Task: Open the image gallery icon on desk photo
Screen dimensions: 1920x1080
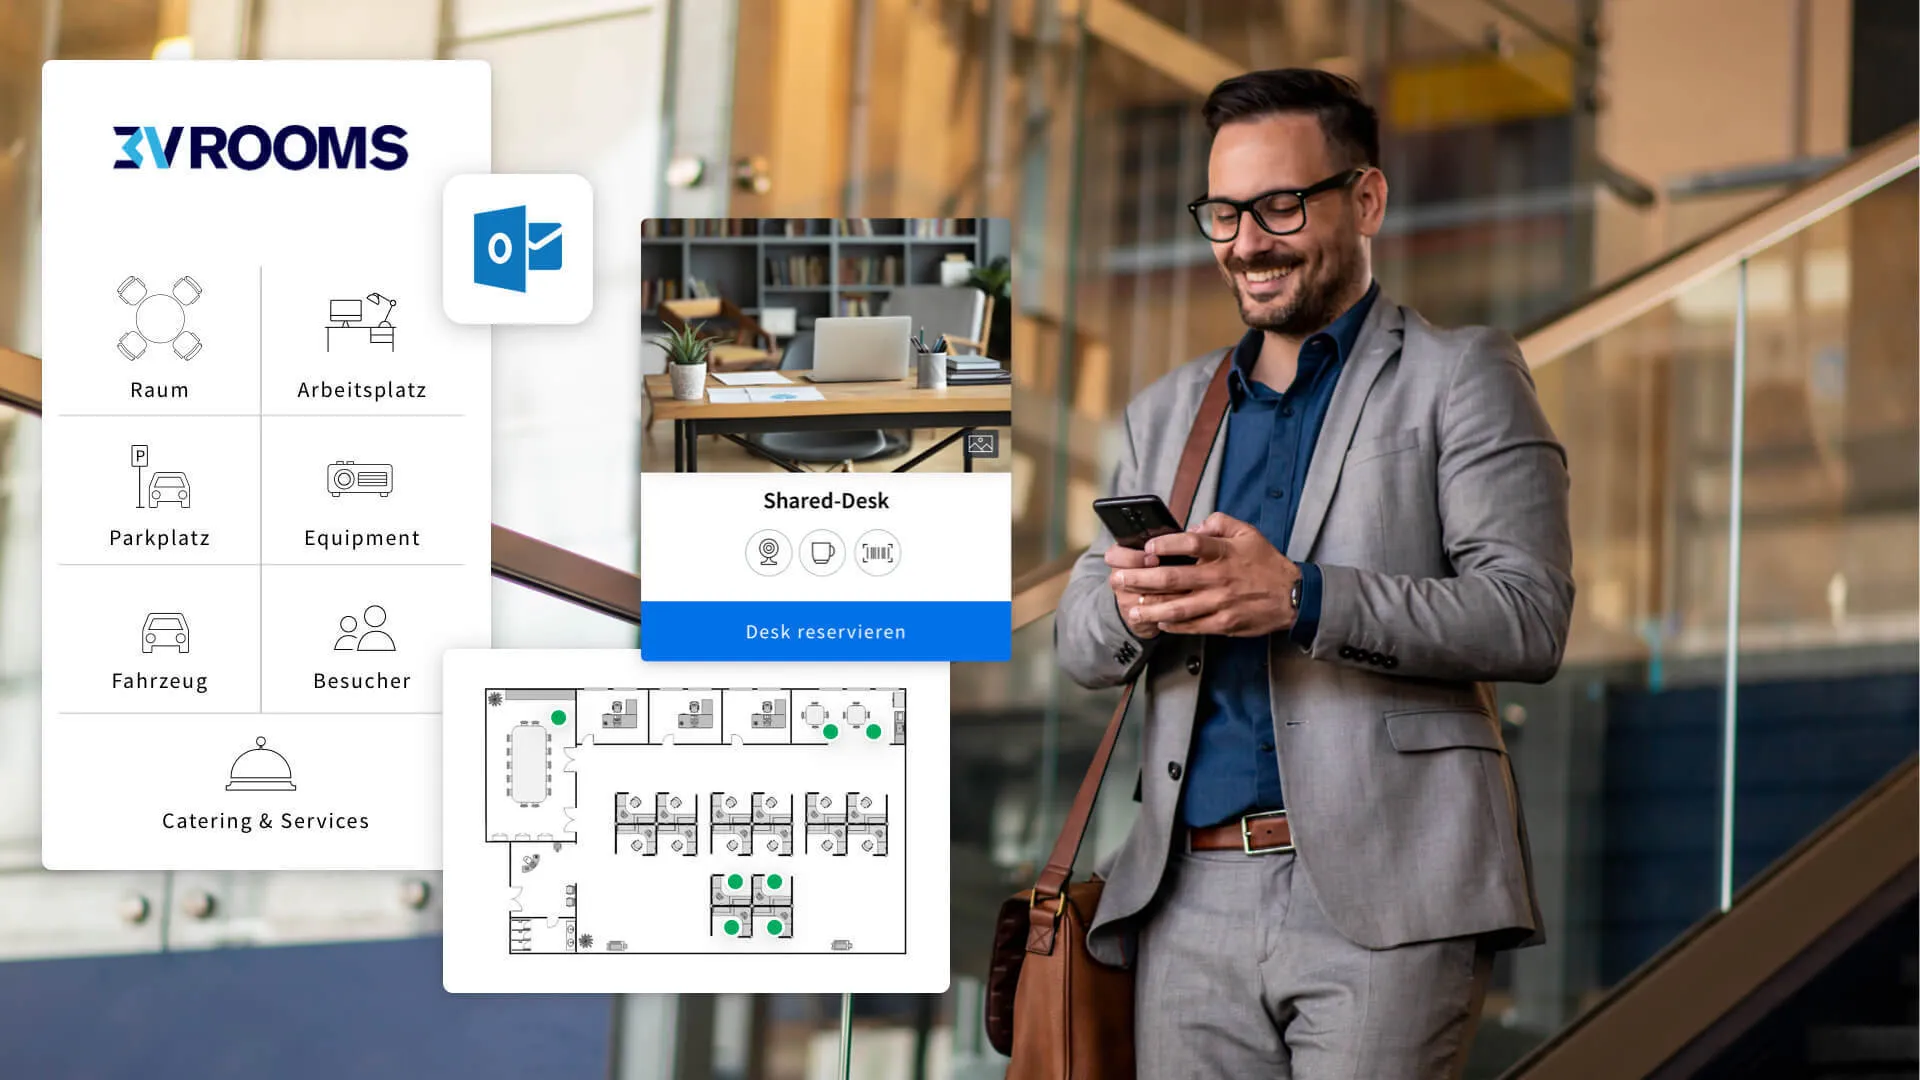Action: (981, 444)
